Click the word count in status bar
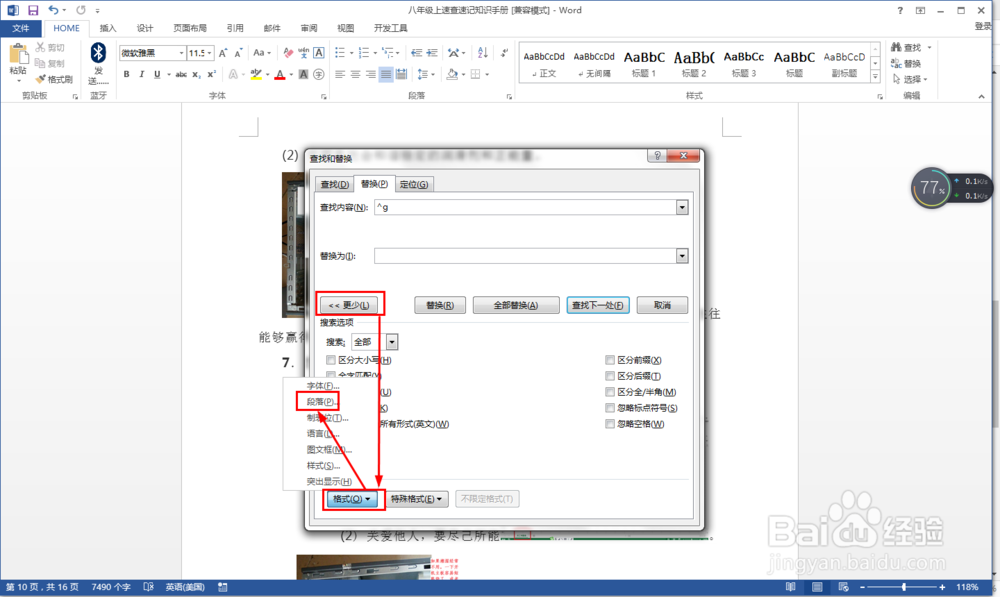This screenshot has height=597, width=1000. pos(109,588)
